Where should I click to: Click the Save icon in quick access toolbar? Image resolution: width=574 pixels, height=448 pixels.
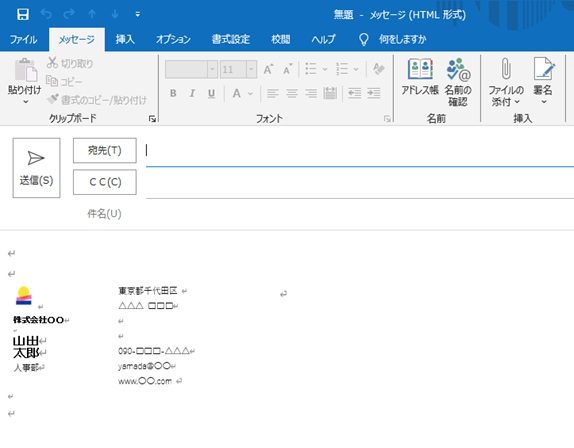tap(23, 14)
